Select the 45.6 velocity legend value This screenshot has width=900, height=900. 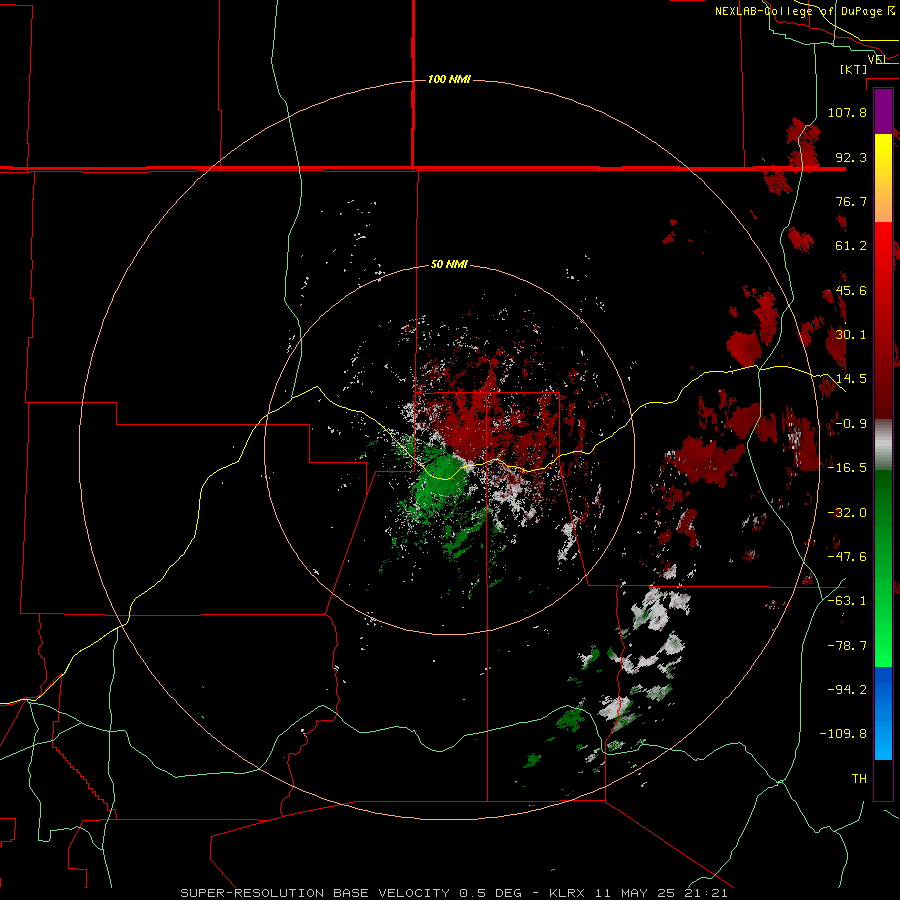(851, 290)
